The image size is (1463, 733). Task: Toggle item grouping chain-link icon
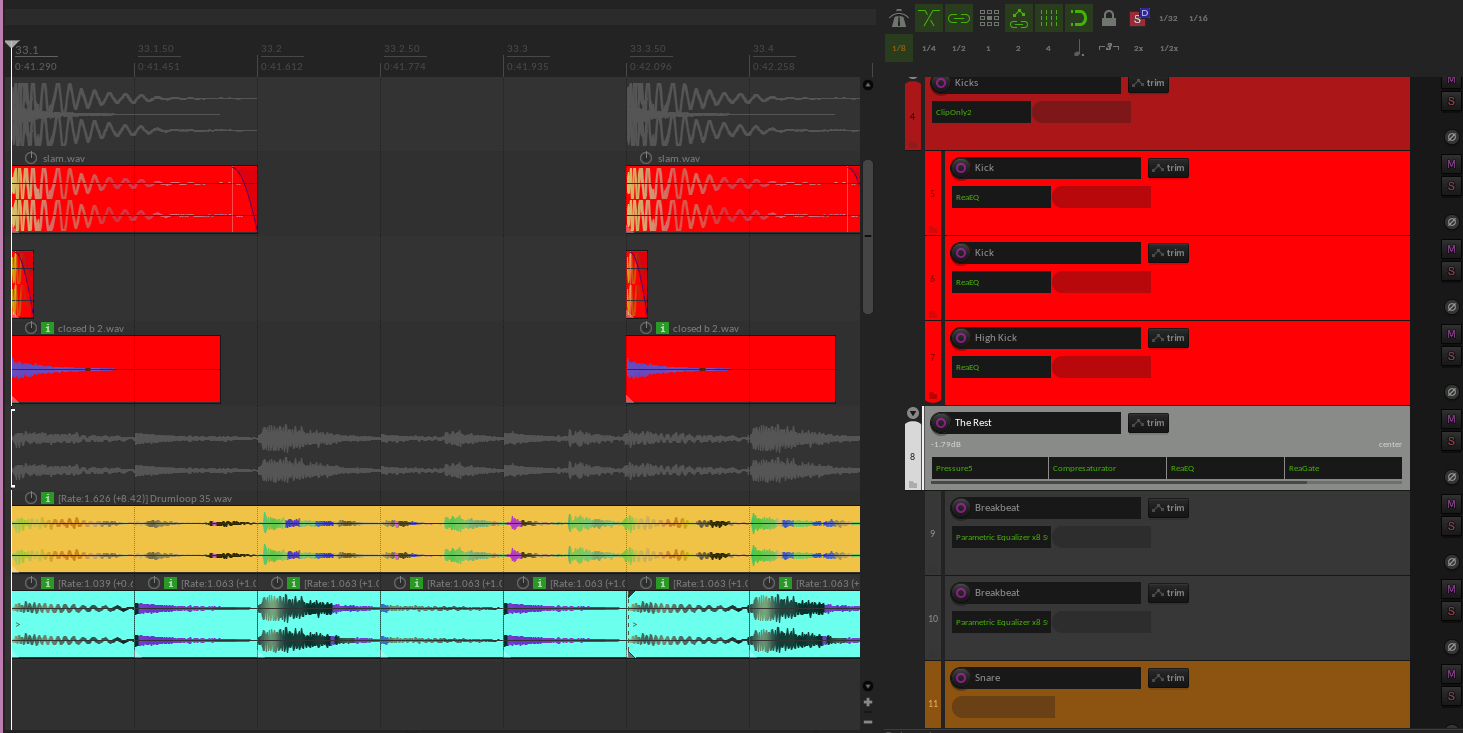(x=959, y=18)
